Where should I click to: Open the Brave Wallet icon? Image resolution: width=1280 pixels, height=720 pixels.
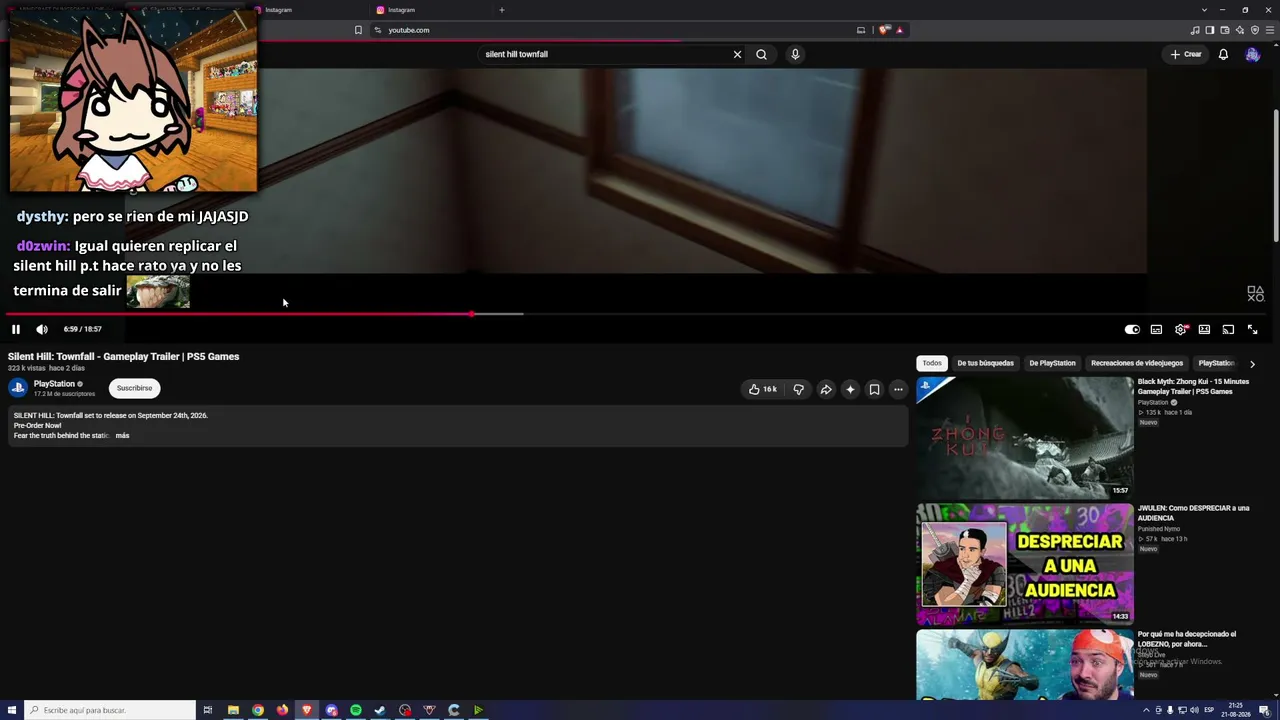[x=1225, y=30]
